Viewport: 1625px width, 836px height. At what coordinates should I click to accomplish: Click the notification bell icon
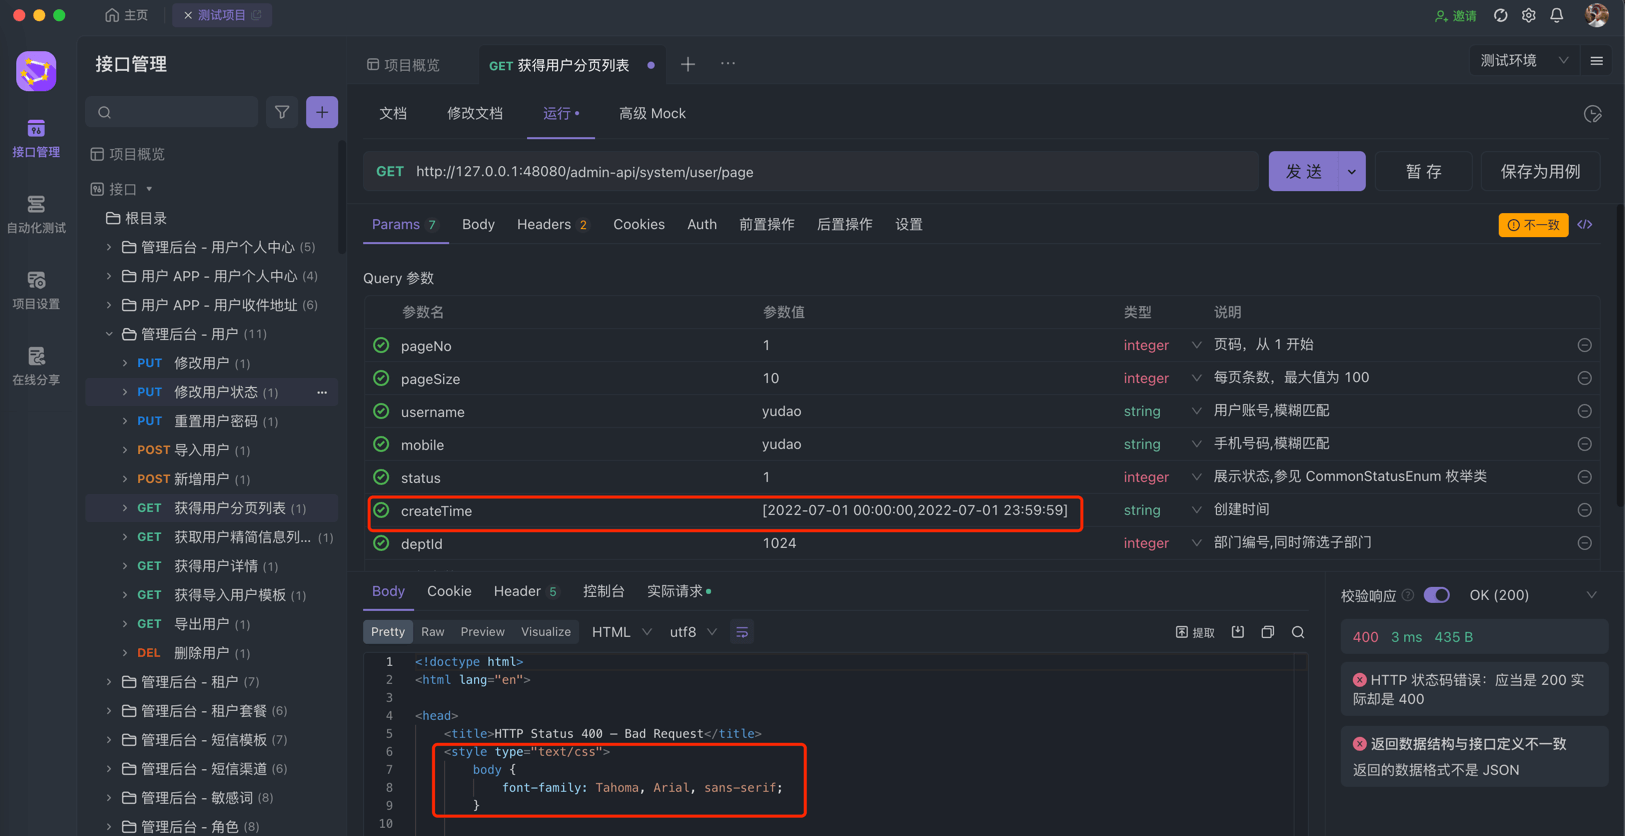[x=1557, y=15]
